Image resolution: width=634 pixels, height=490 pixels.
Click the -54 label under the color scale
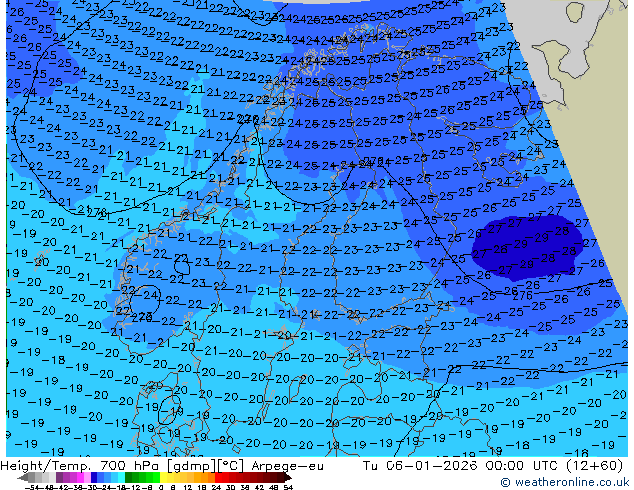(x=31, y=487)
